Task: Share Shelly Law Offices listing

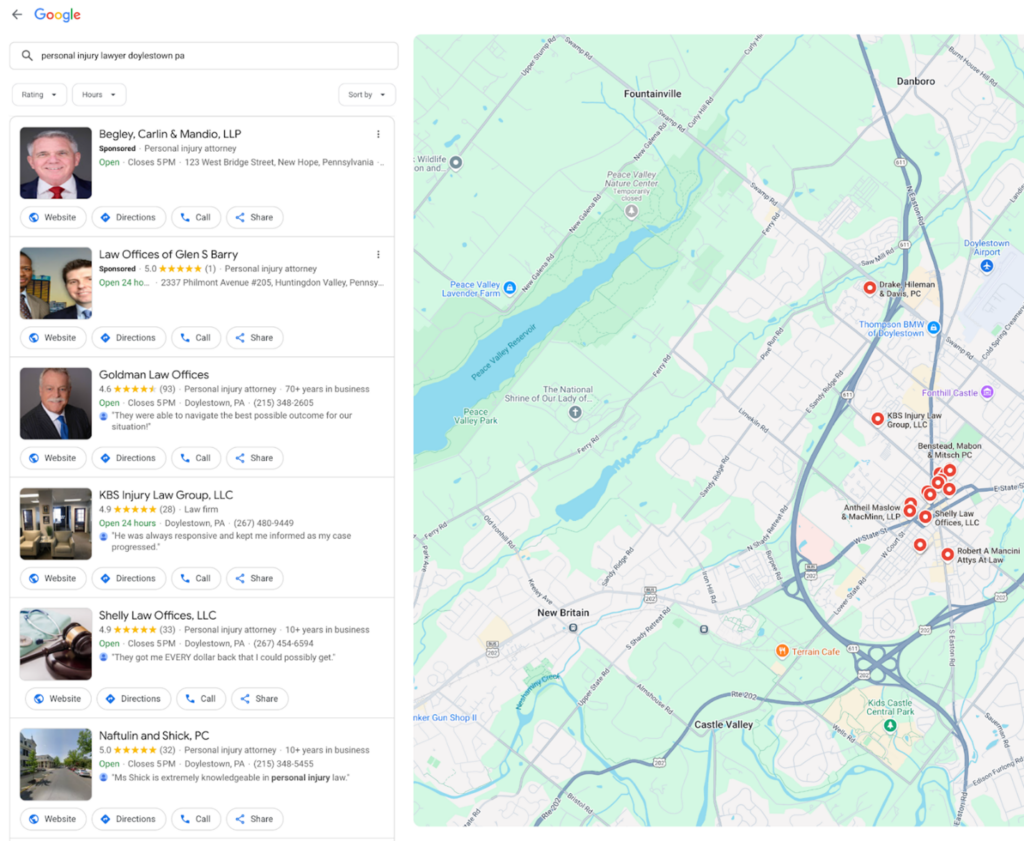Action: [x=260, y=699]
